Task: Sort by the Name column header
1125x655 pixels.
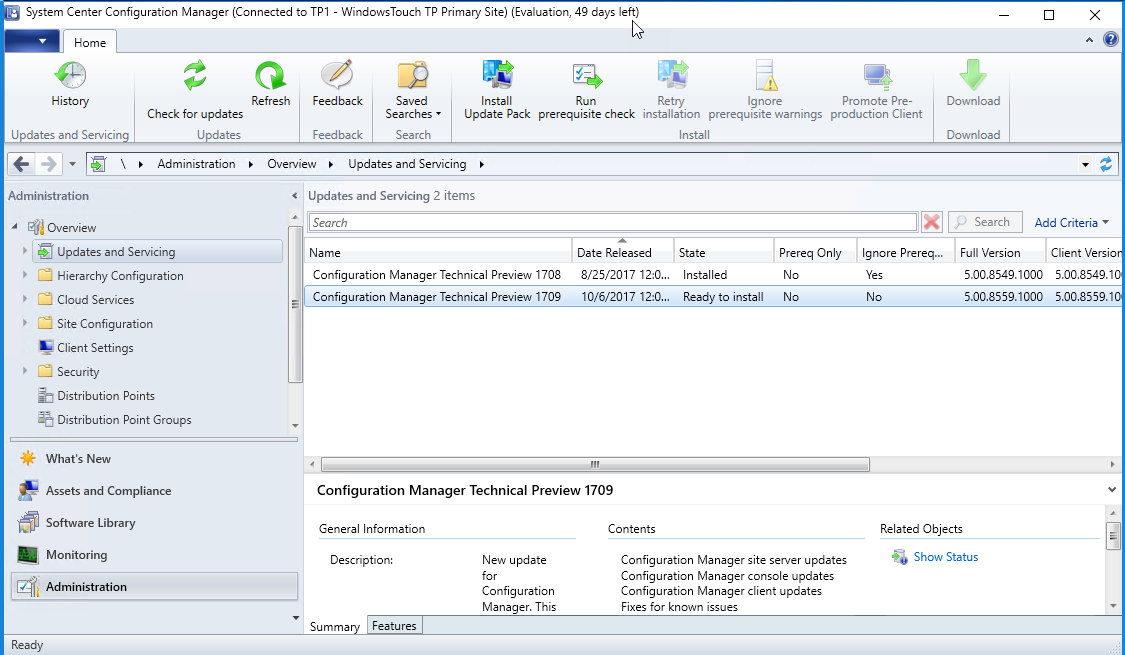Action: click(x=438, y=253)
